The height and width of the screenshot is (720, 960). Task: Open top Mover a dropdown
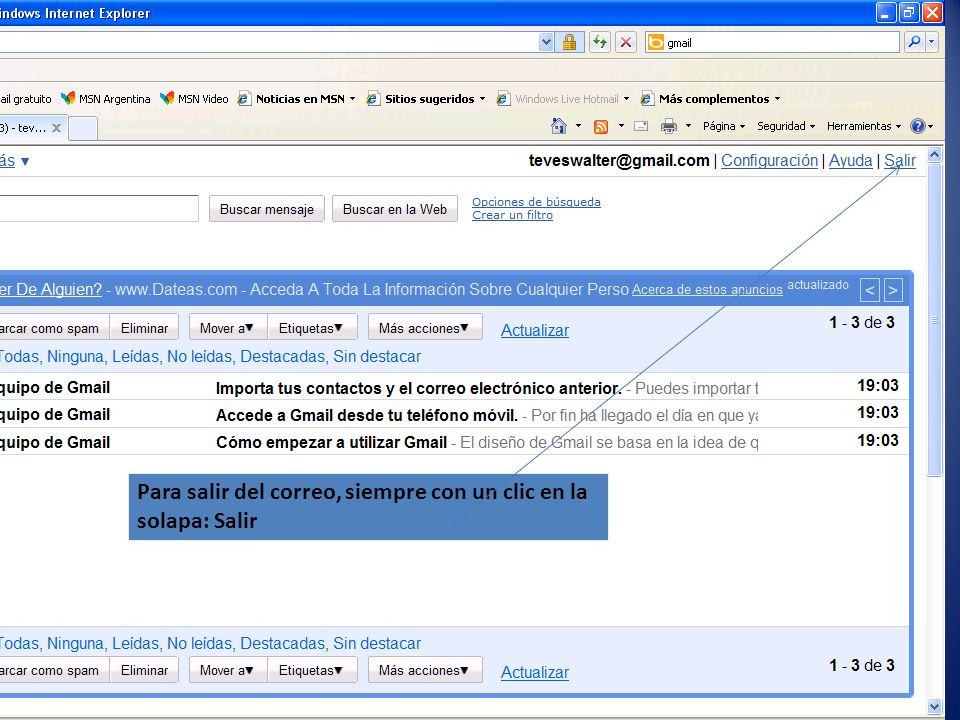(228, 328)
